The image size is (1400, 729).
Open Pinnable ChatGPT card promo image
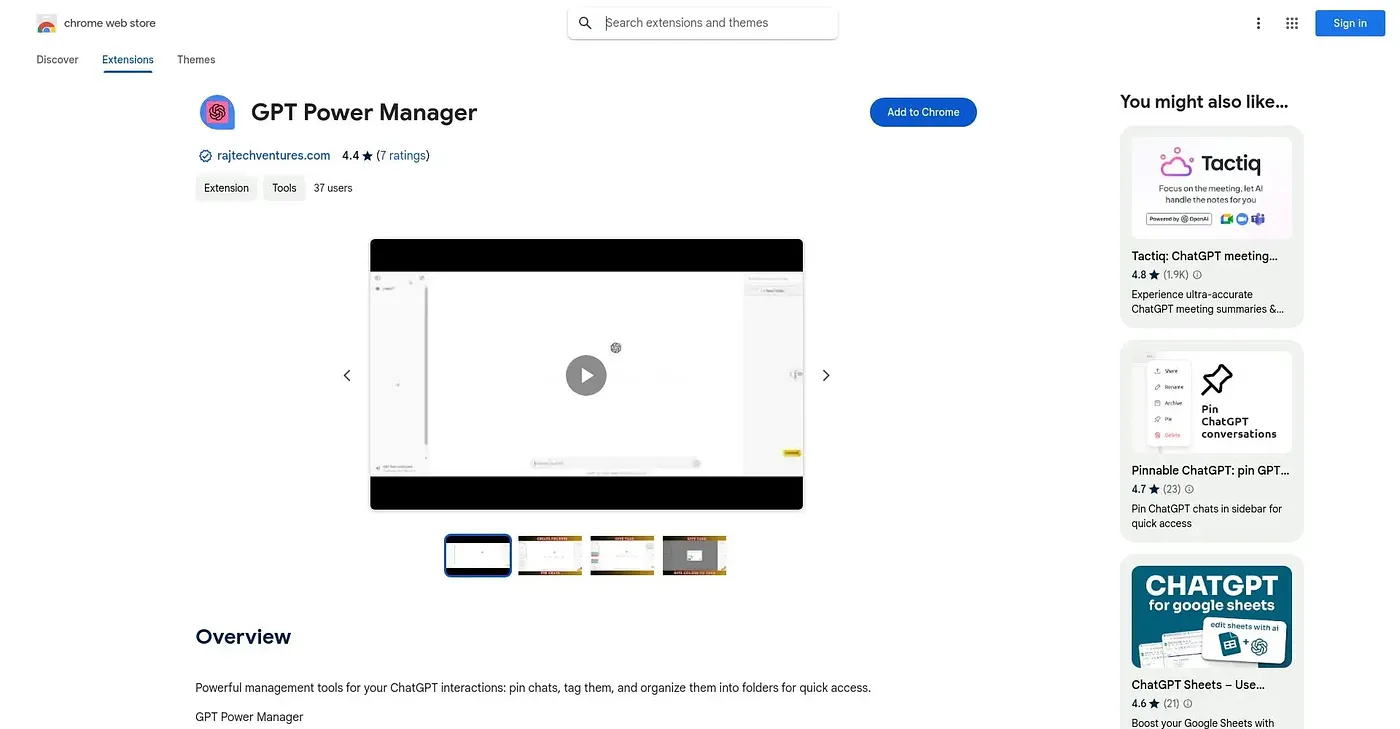(1212, 402)
